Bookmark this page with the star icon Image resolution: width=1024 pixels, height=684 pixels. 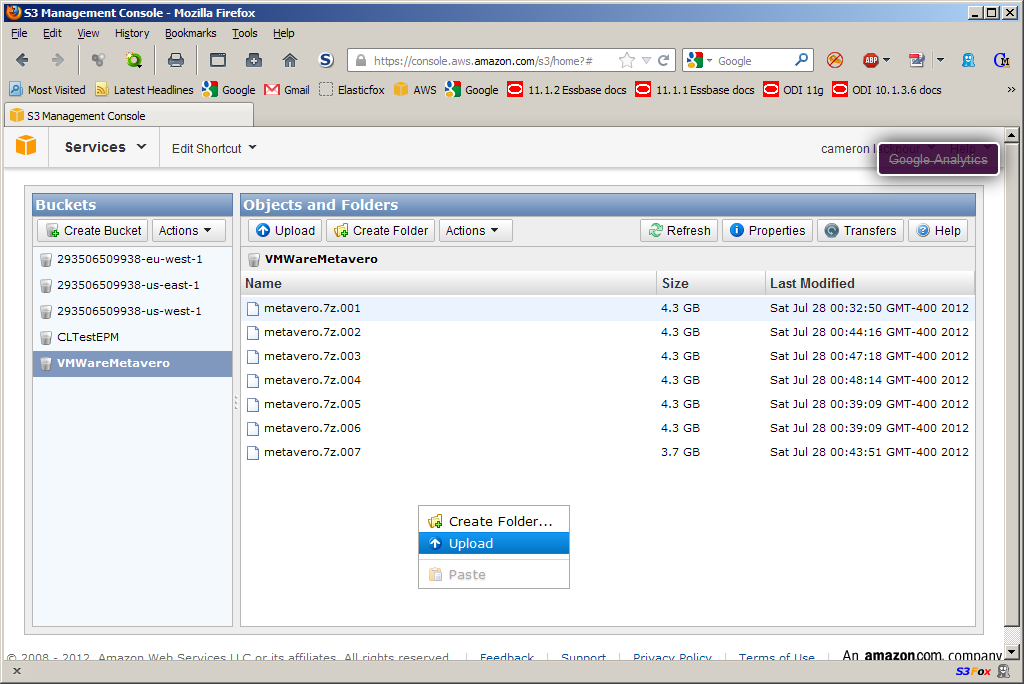[626, 60]
